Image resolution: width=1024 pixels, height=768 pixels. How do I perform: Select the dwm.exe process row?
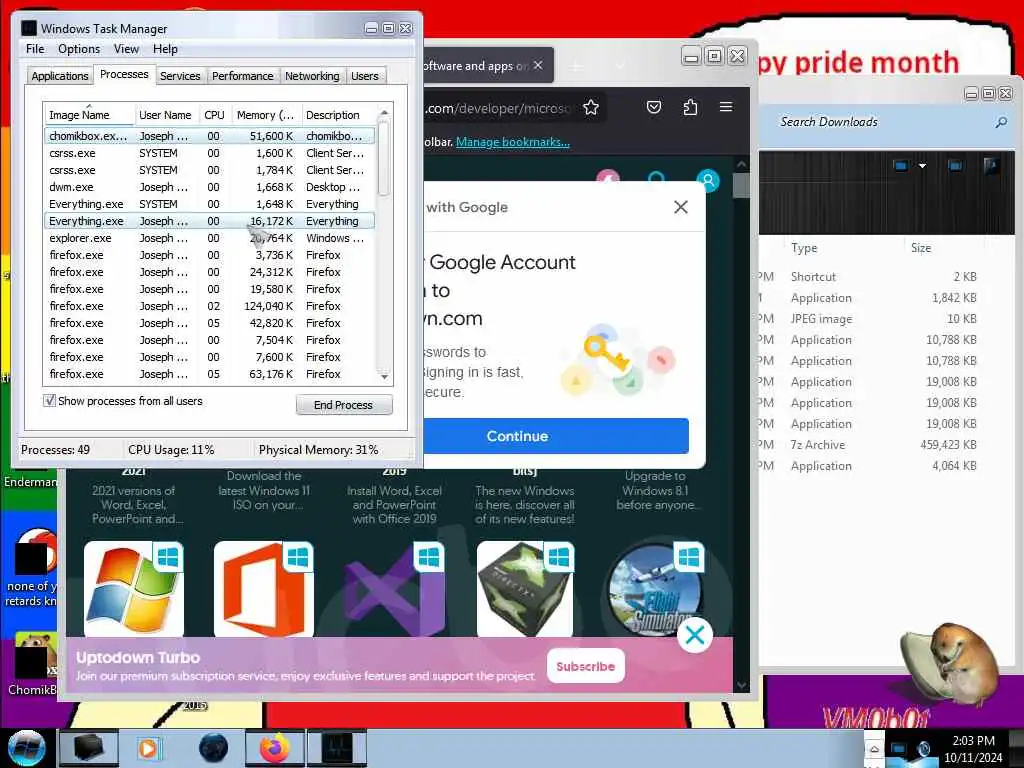[210, 187]
